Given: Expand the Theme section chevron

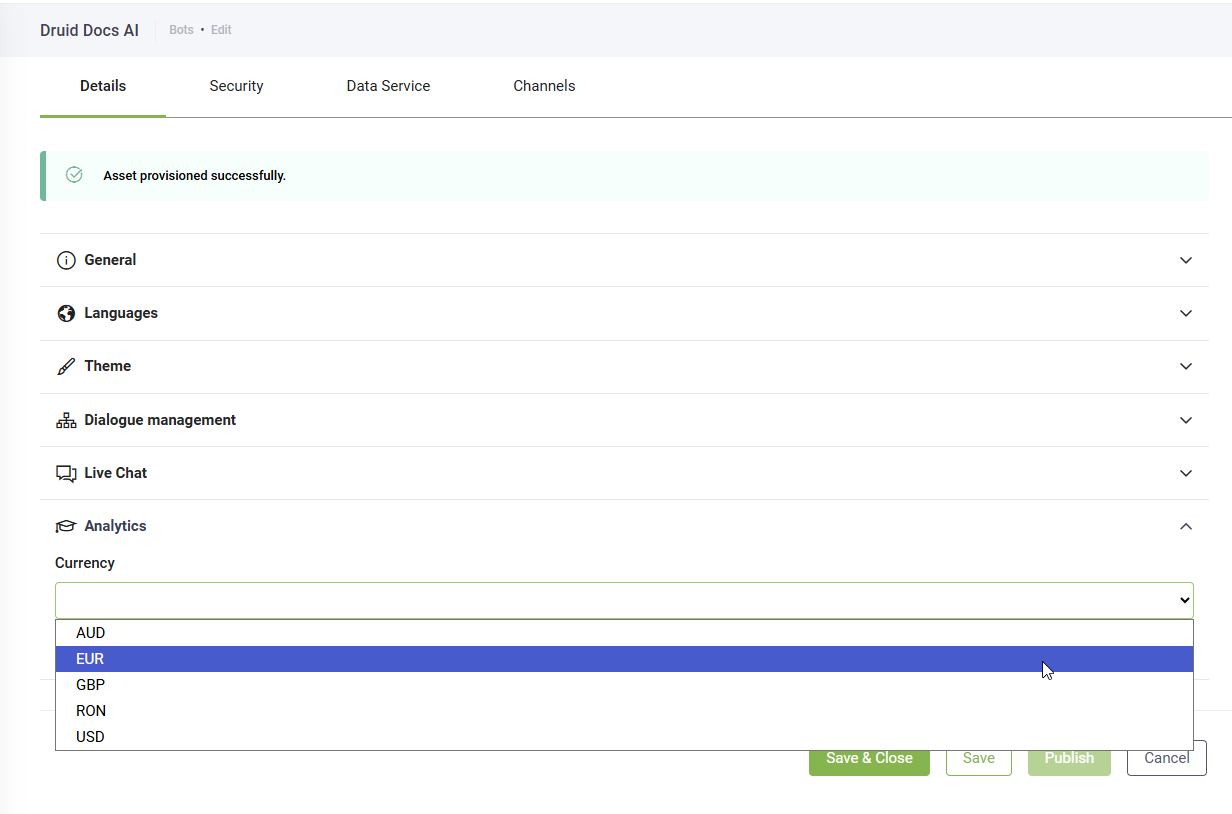Looking at the screenshot, I should (1186, 366).
